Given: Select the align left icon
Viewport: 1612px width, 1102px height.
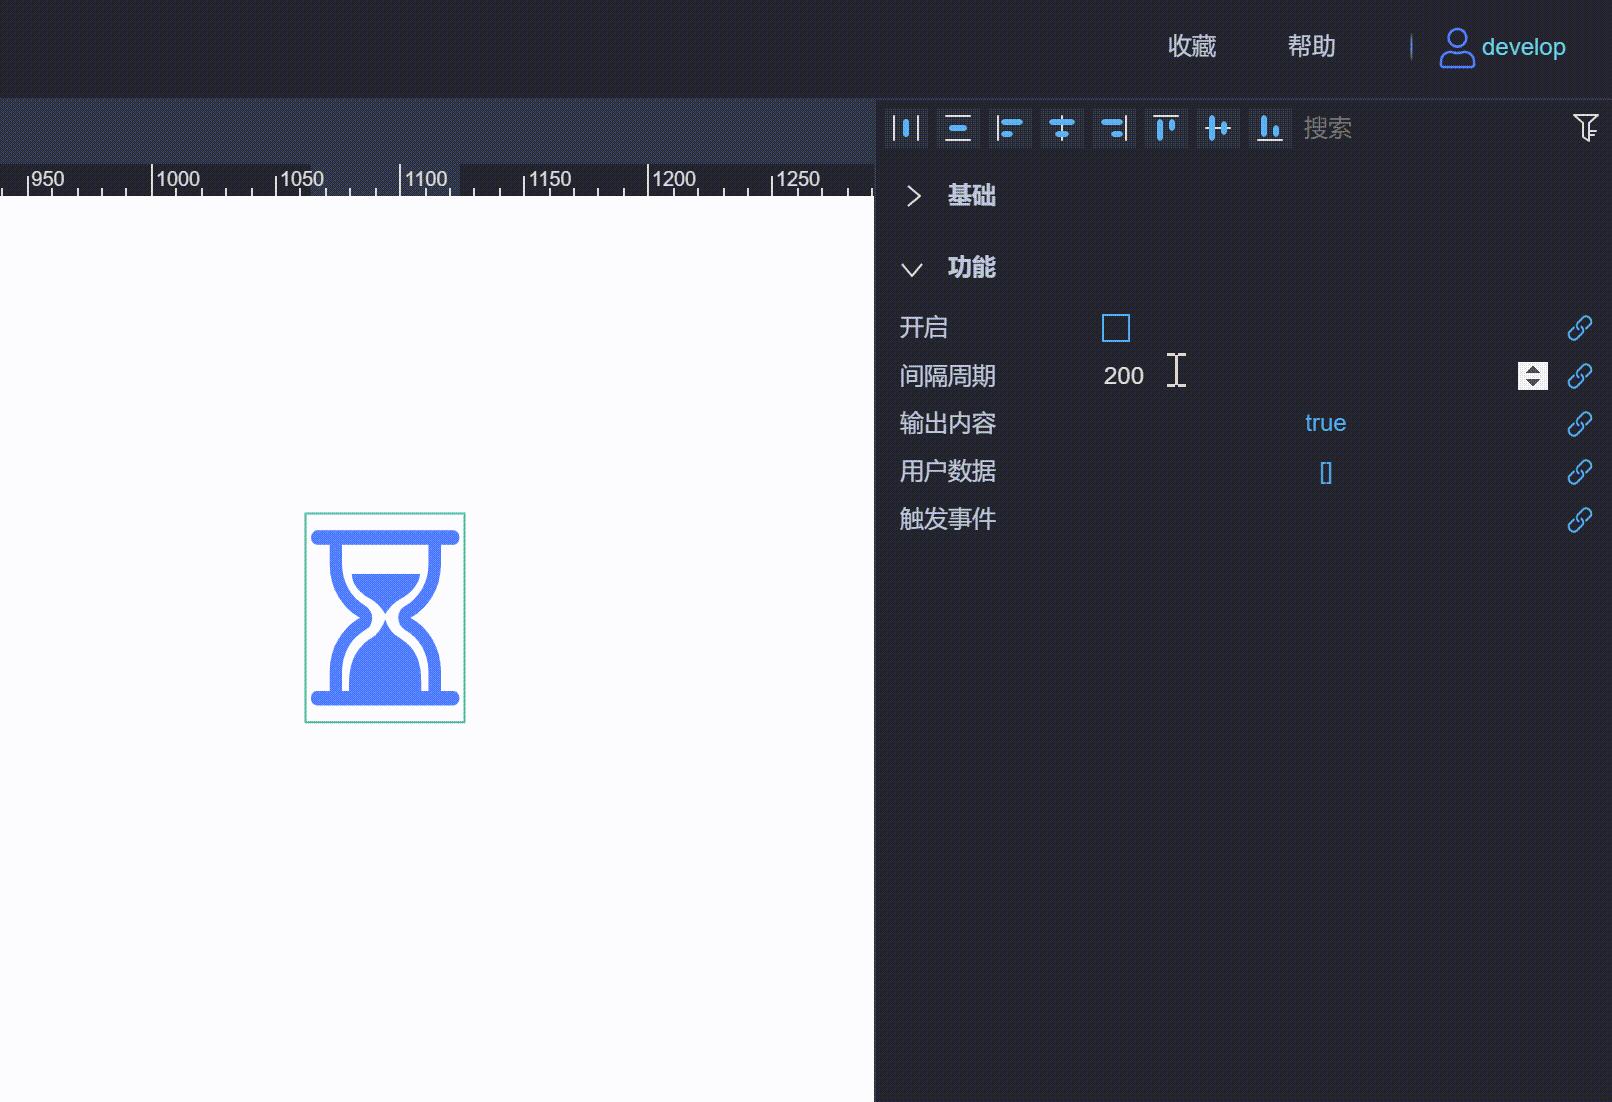Looking at the screenshot, I should [1010, 128].
